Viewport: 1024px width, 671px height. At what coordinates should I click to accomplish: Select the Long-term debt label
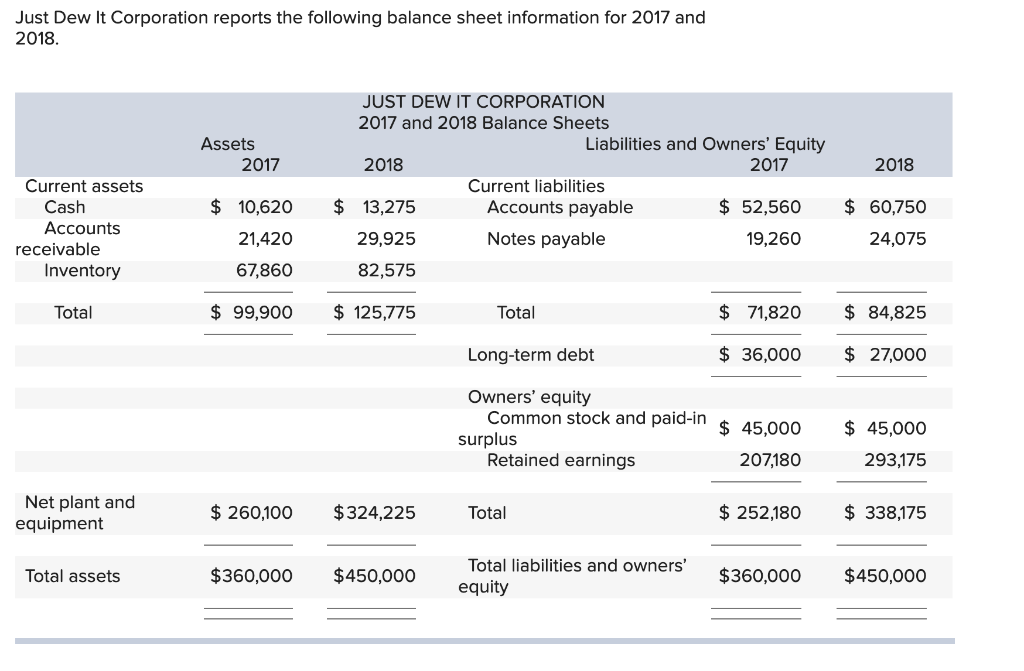point(530,355)
